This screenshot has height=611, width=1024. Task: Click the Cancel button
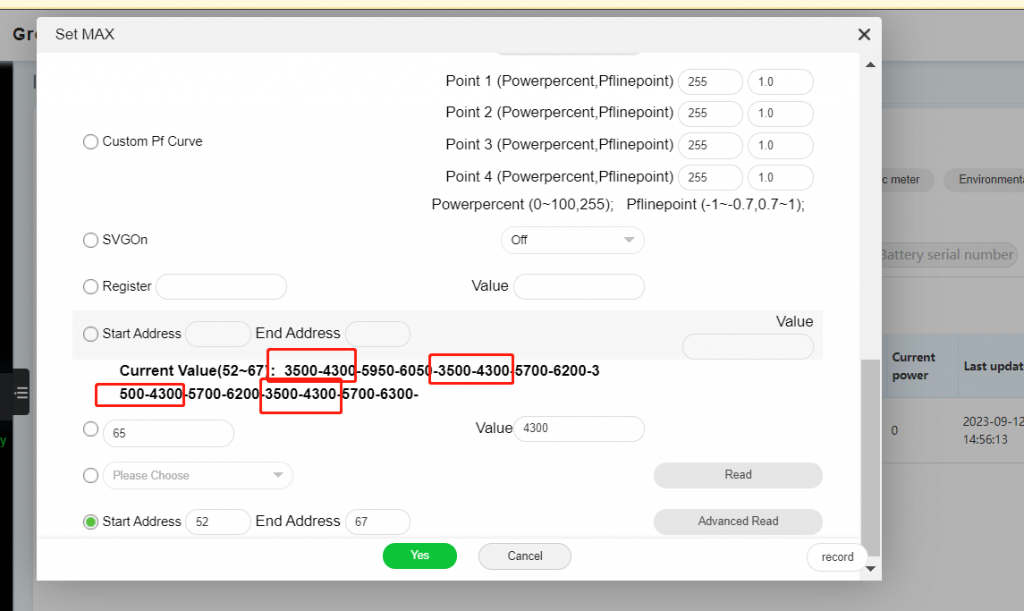[524, 556]
